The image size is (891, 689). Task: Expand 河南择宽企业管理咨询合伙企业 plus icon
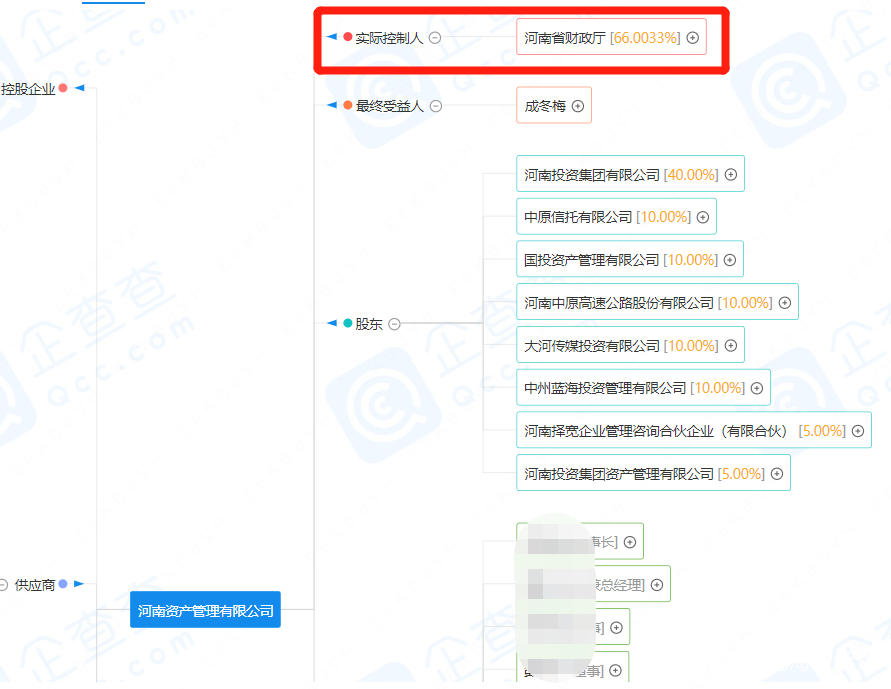(x=858, y=431)
